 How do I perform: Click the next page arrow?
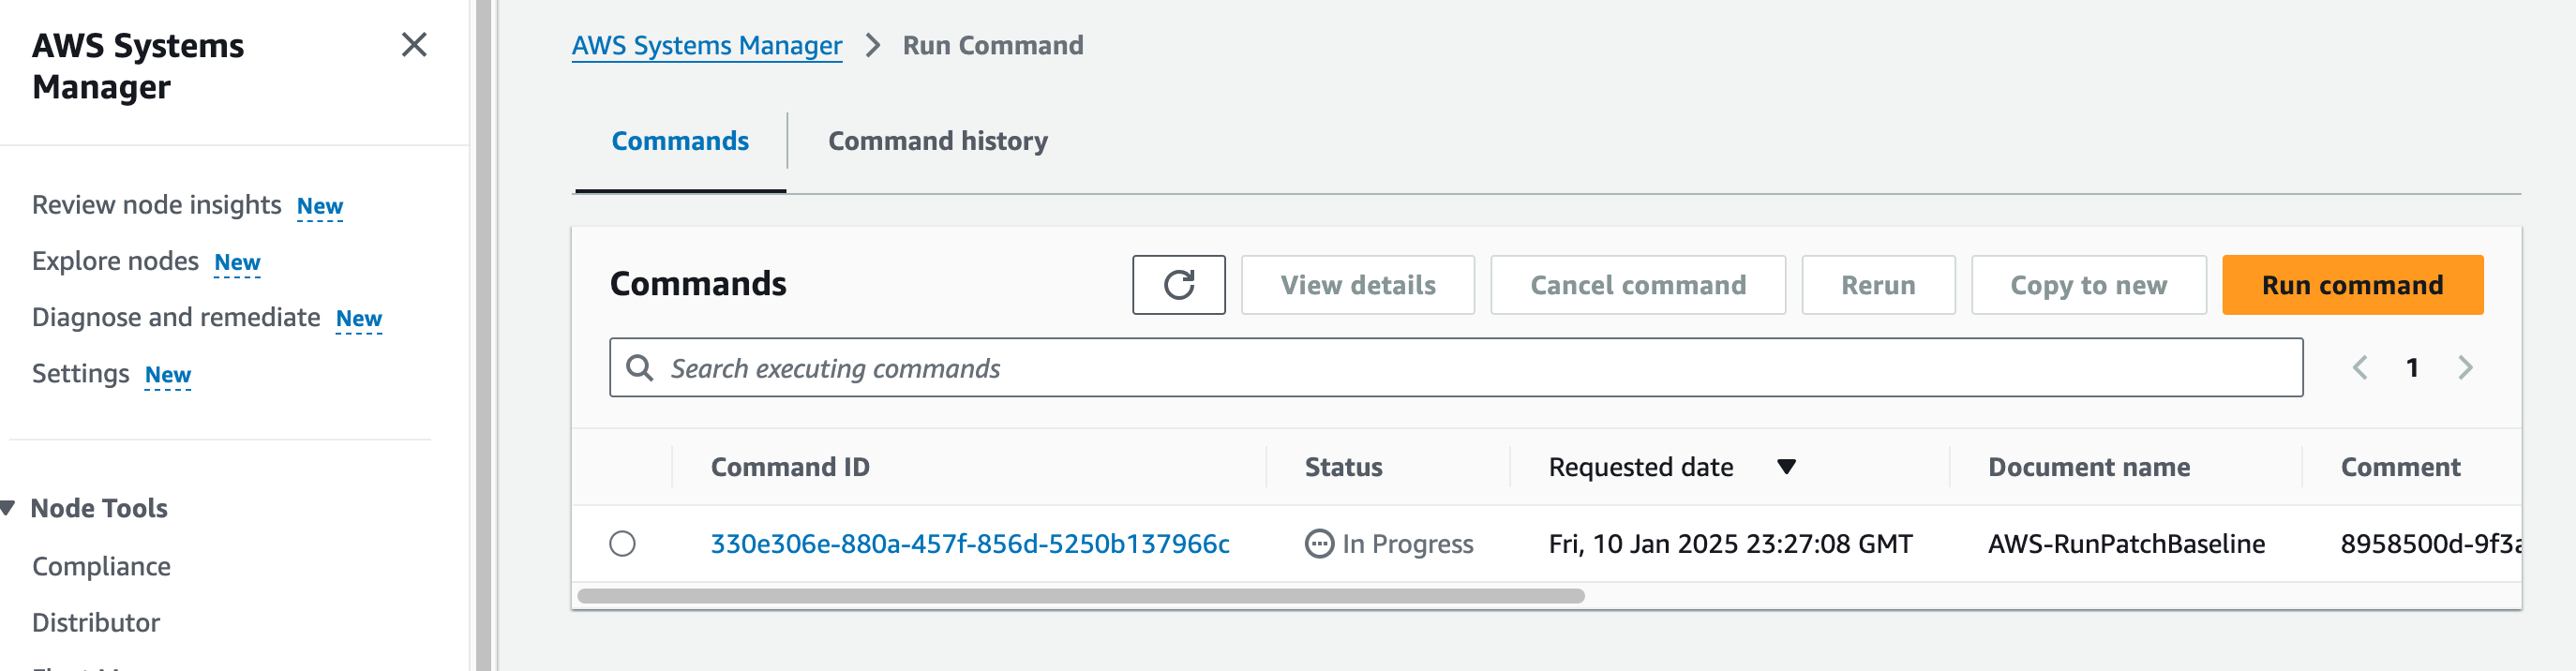click(2465, 368)
